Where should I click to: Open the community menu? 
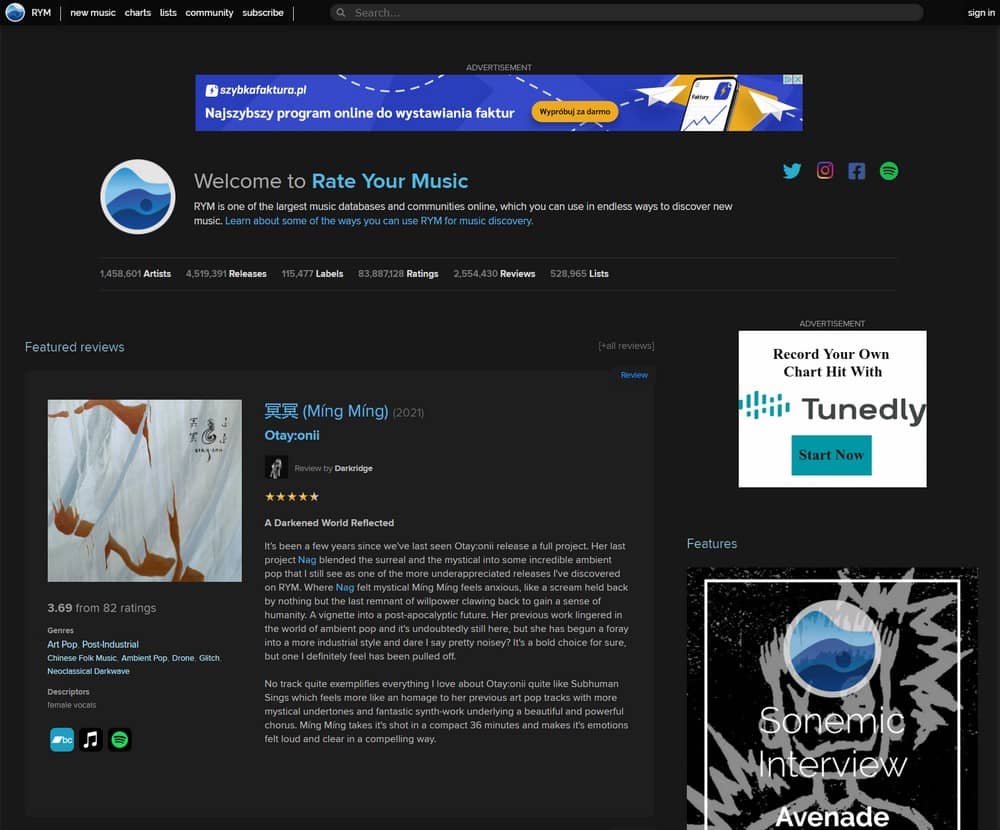(x=209, y=13)
